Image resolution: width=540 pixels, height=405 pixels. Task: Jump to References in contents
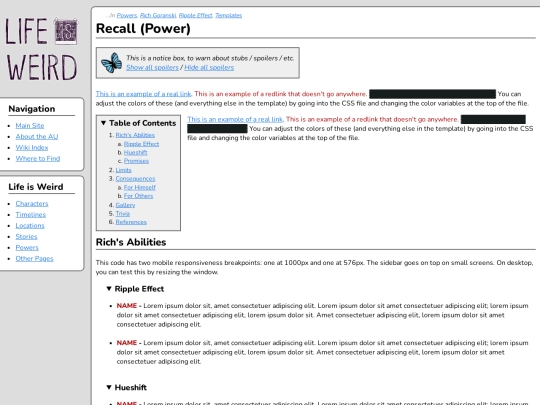coord(131,222)
